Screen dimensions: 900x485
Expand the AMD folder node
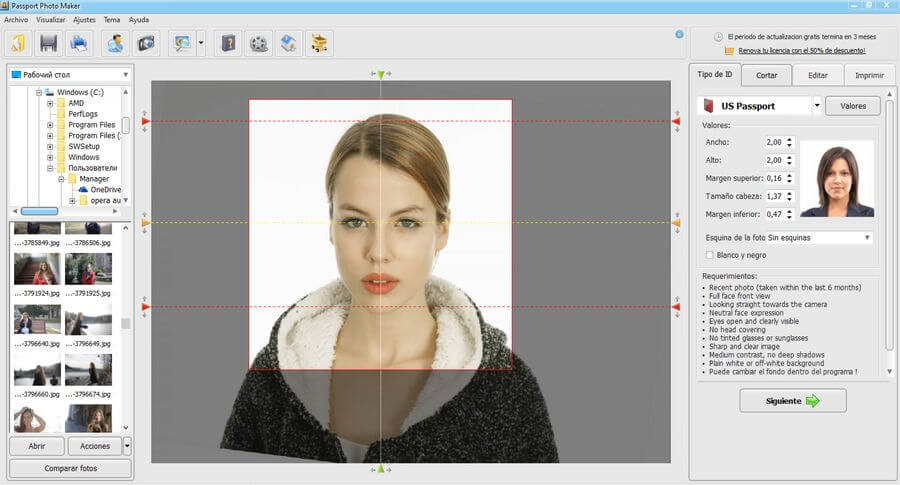click(x=50, y=103)
